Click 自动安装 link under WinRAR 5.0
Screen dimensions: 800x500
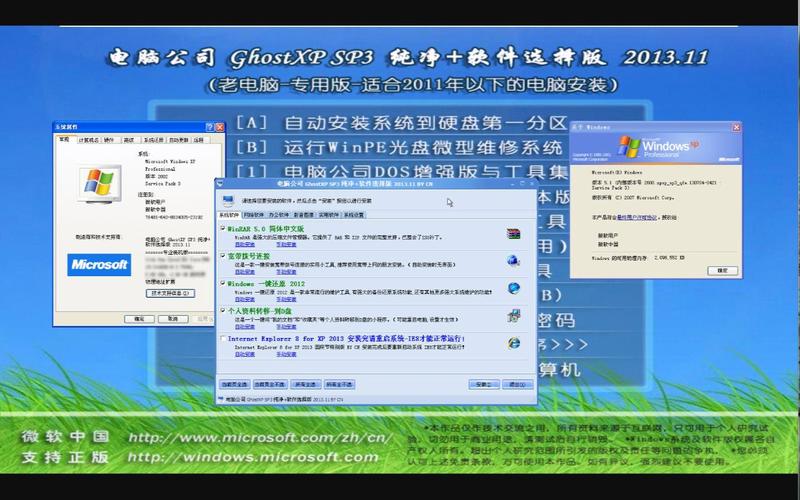(x=245, y=244)
